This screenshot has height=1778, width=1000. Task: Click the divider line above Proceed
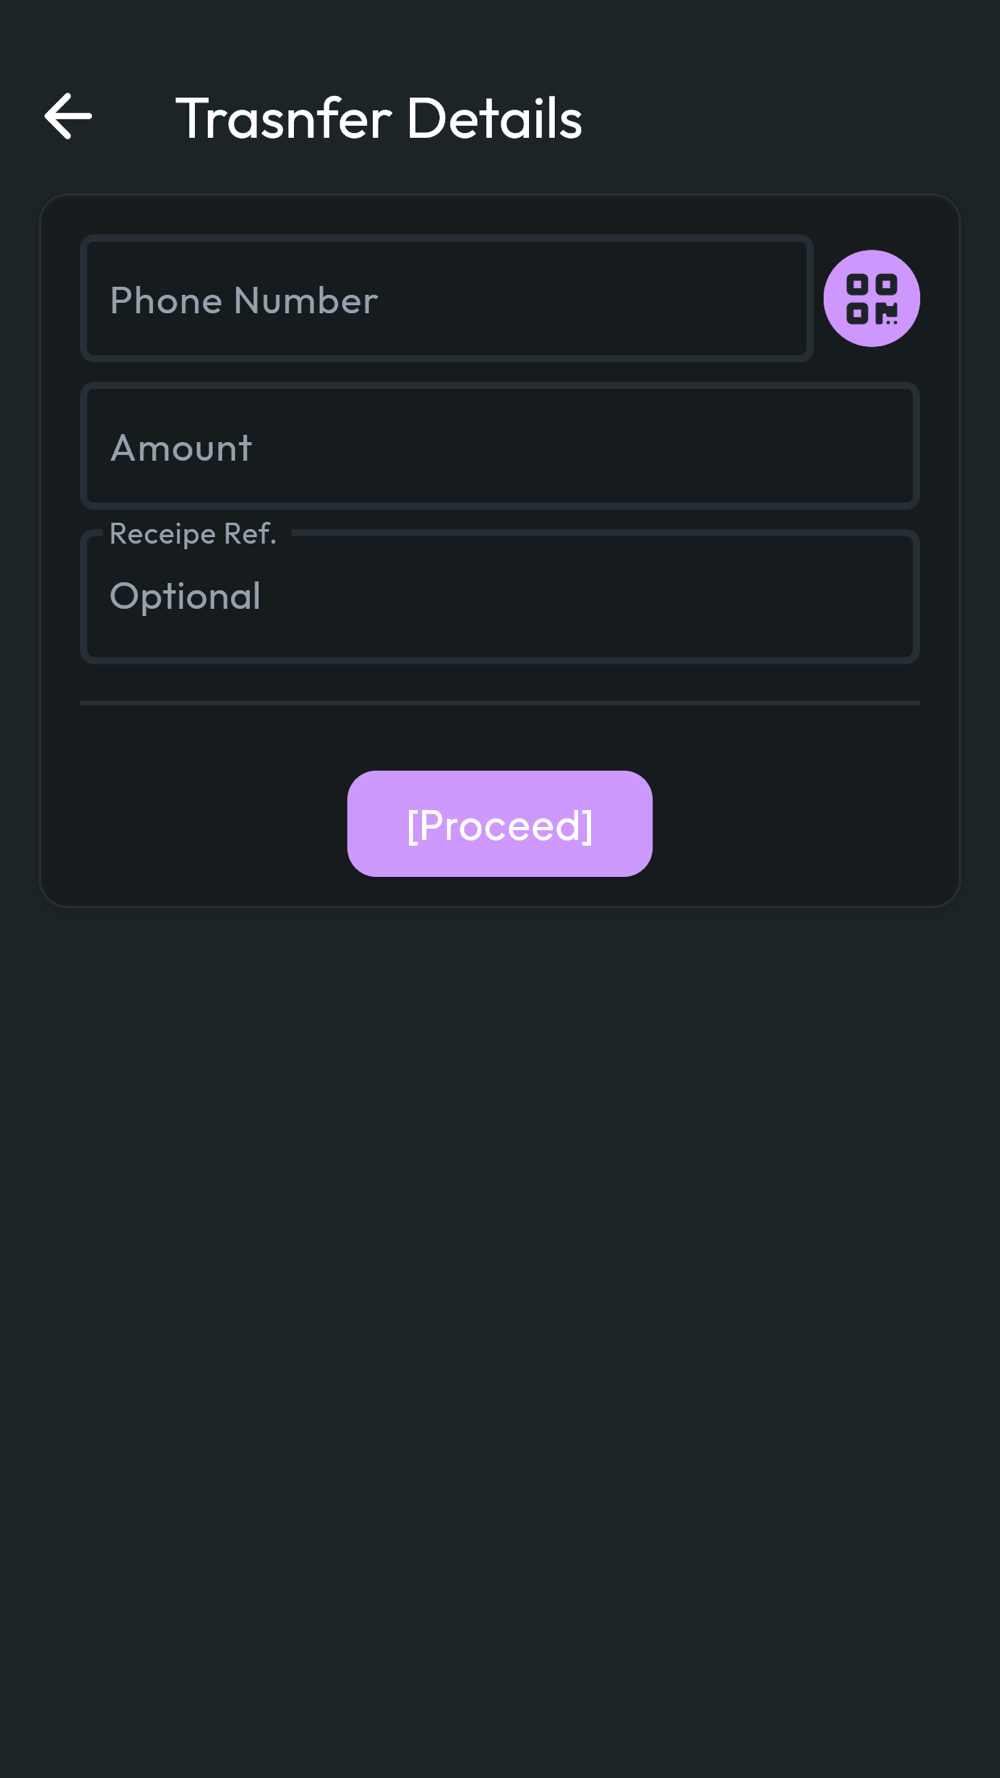500,703
